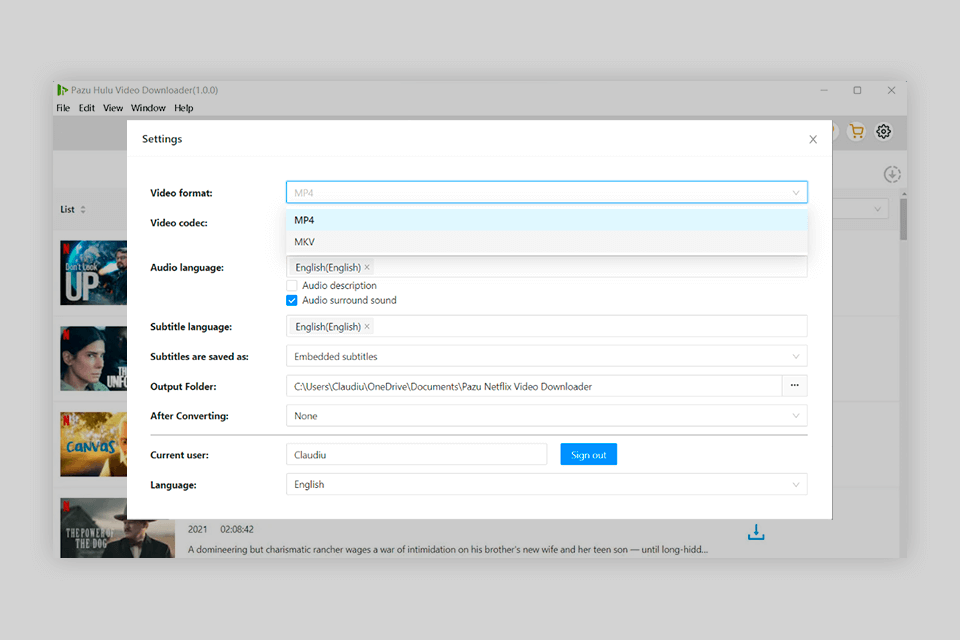Screen dimensions: 960x640
Task: Minimize the Pazu window
Action: (x=824, y=90)
